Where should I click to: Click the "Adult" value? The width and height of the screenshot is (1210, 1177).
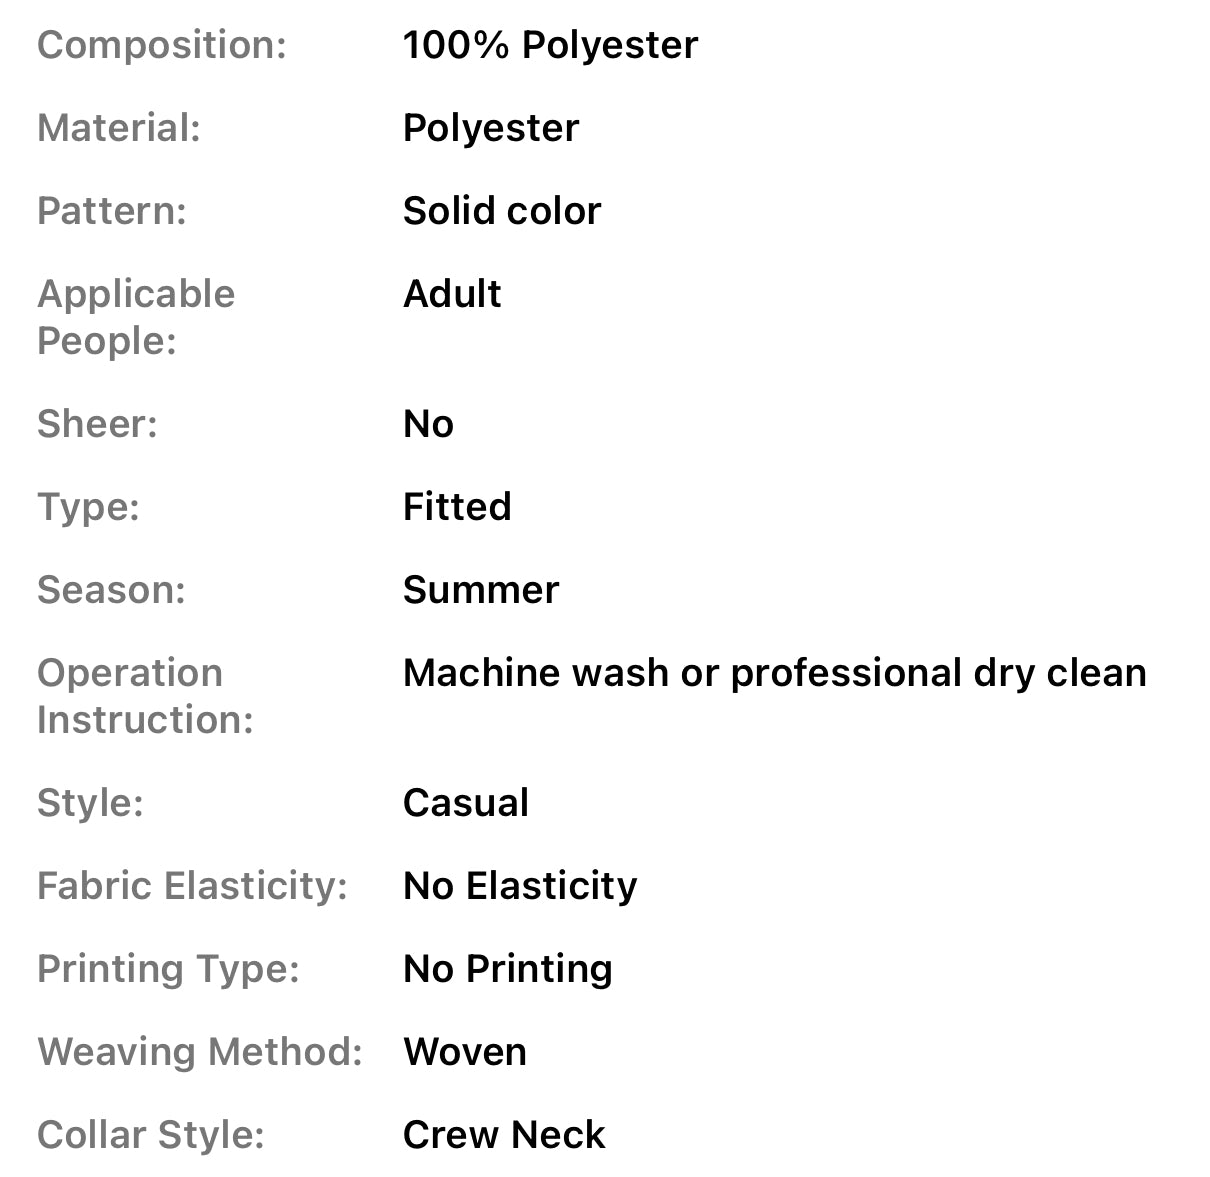(452, 294)
